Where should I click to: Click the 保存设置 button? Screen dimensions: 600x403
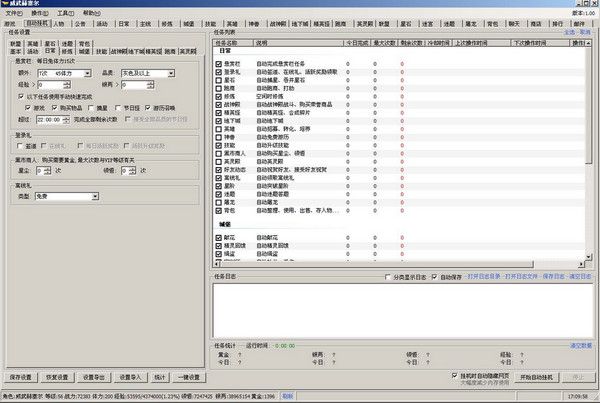[21, 377]
